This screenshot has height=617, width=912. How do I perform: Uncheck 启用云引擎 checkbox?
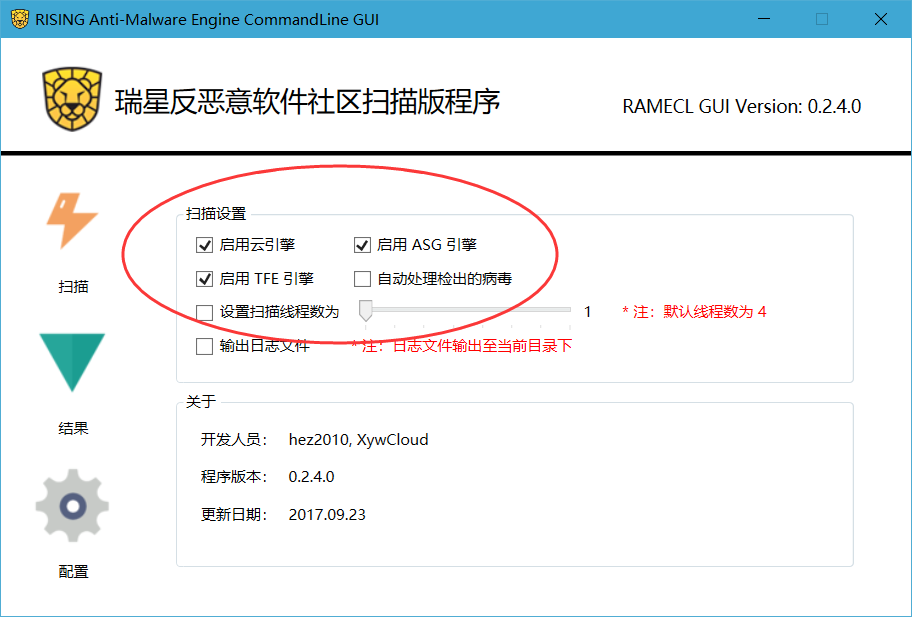click(204, 245)
